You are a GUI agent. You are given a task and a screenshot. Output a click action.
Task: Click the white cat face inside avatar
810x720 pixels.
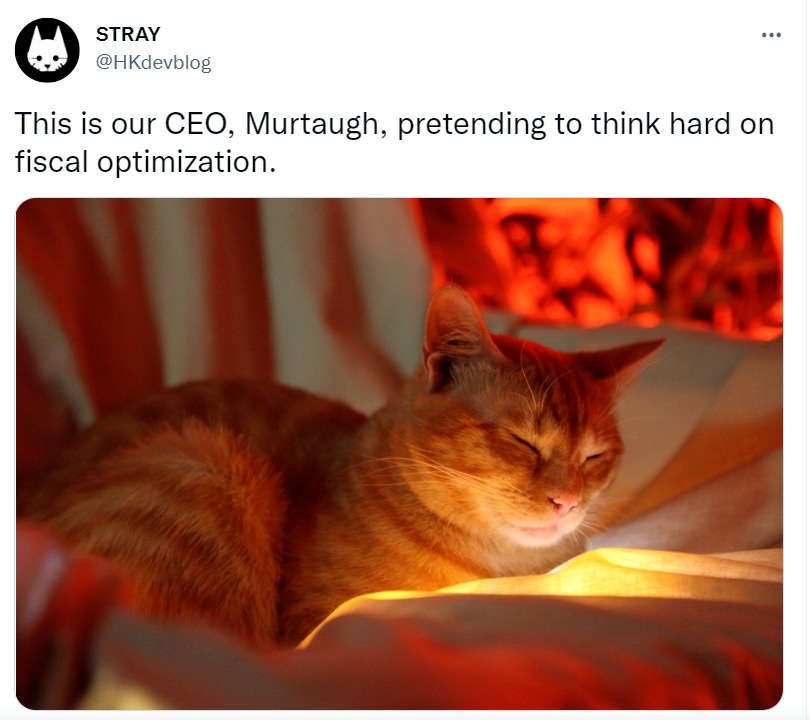(47, 52)
